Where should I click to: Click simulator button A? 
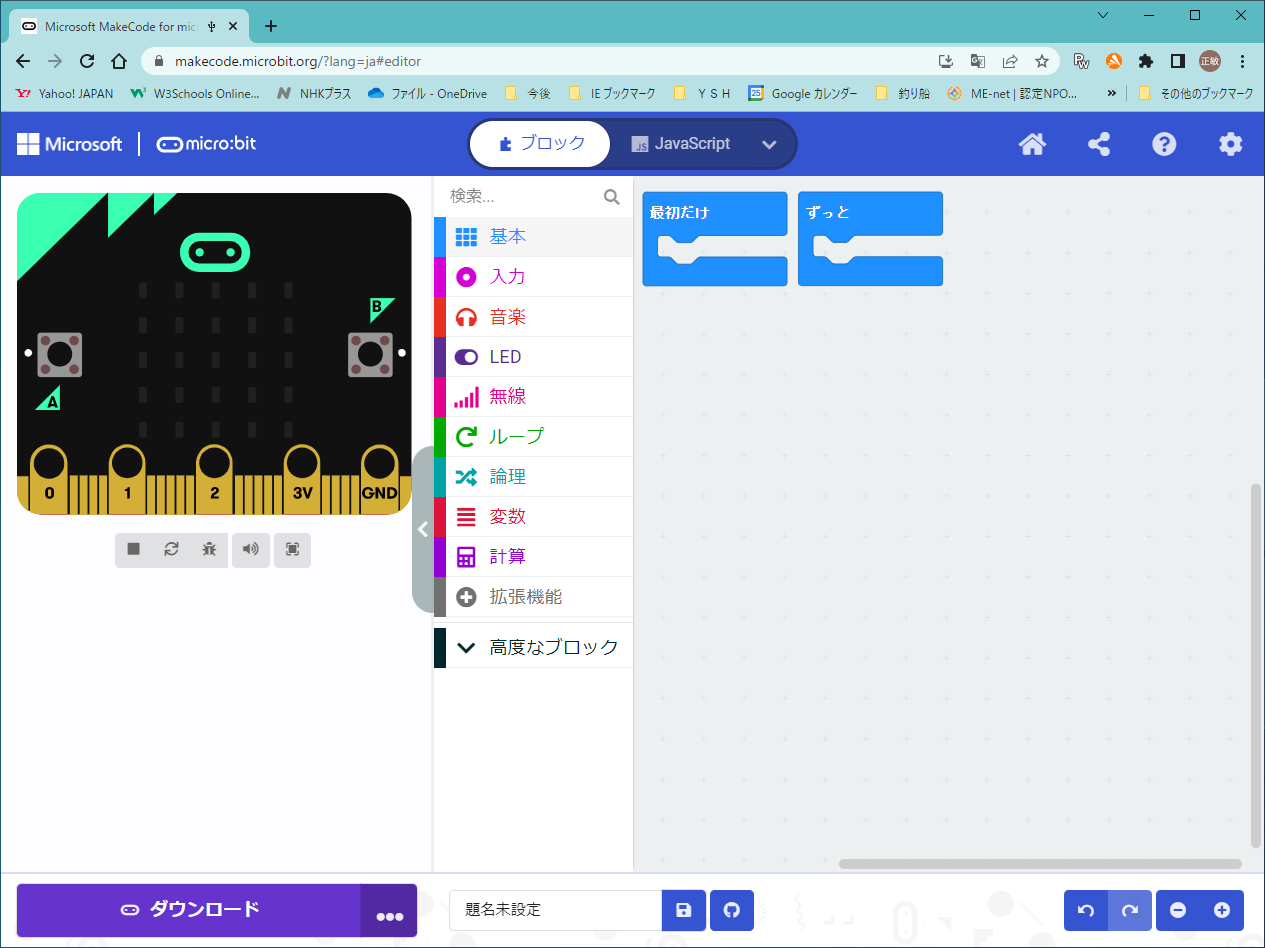(x=60, y=354)
